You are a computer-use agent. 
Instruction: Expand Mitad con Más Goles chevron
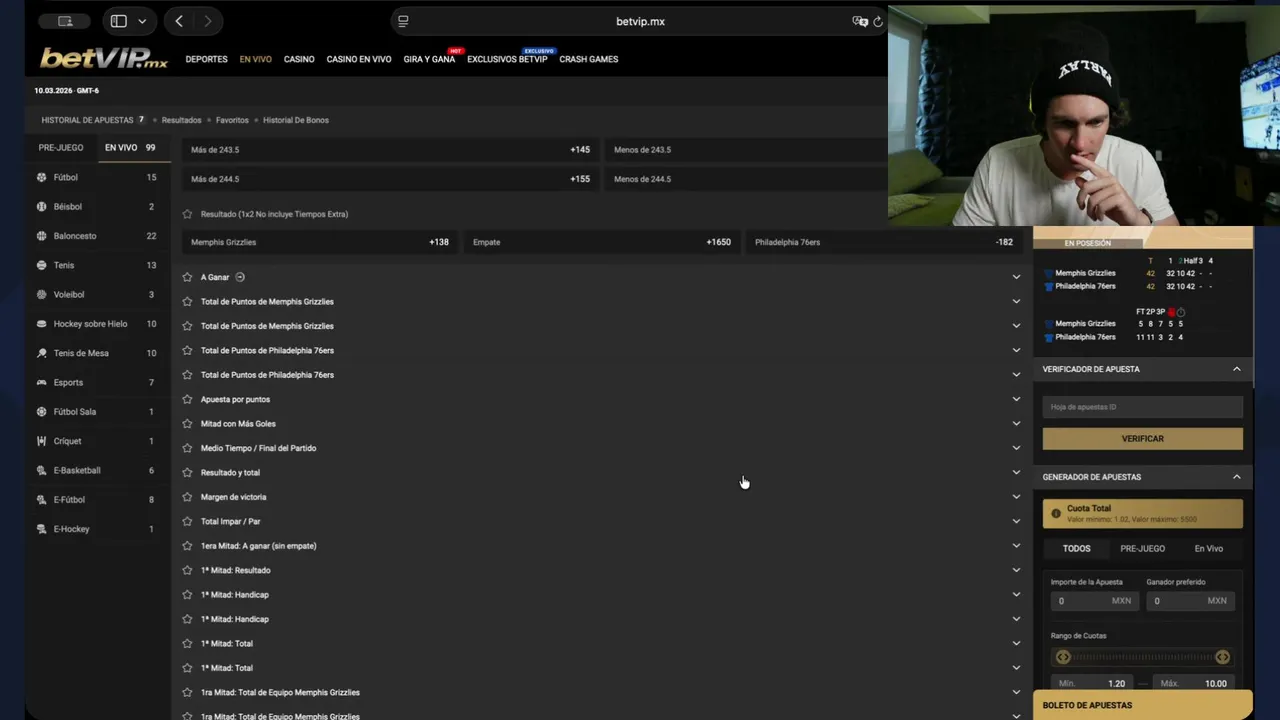(x=1016, y=424)
